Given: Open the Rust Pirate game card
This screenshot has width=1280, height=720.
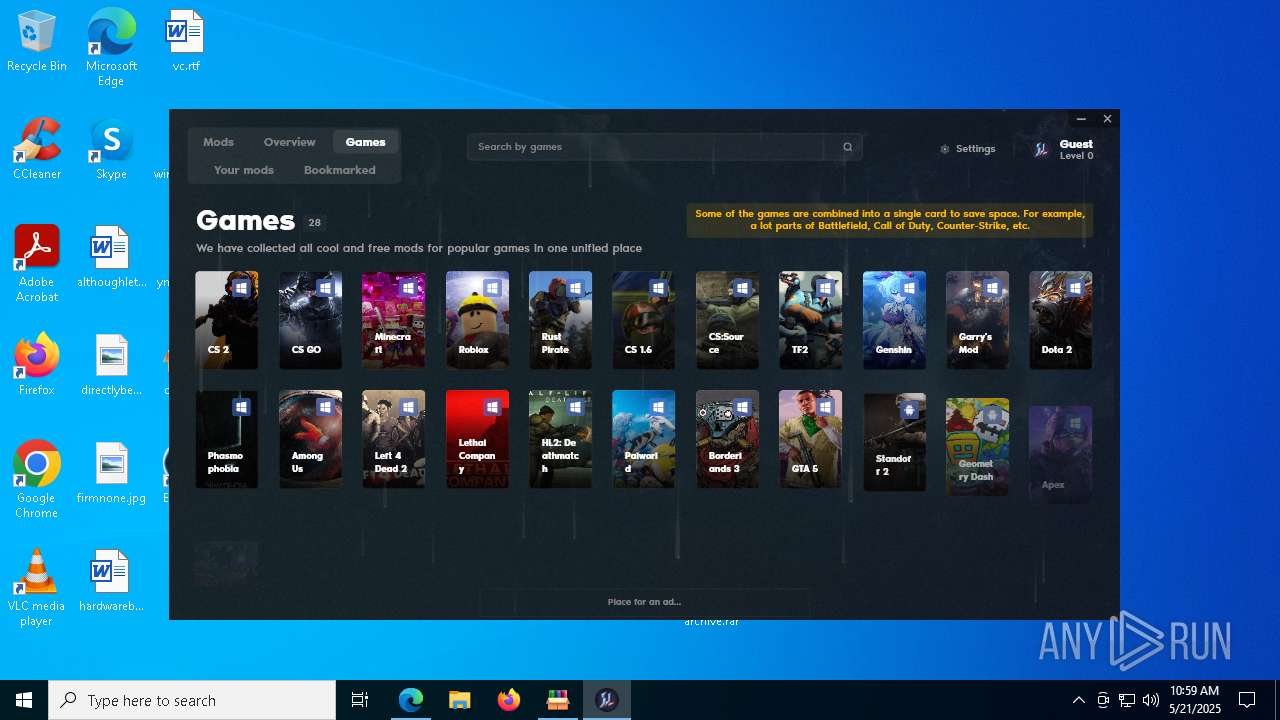Looking at the screenshot, I should coord(560,320).
